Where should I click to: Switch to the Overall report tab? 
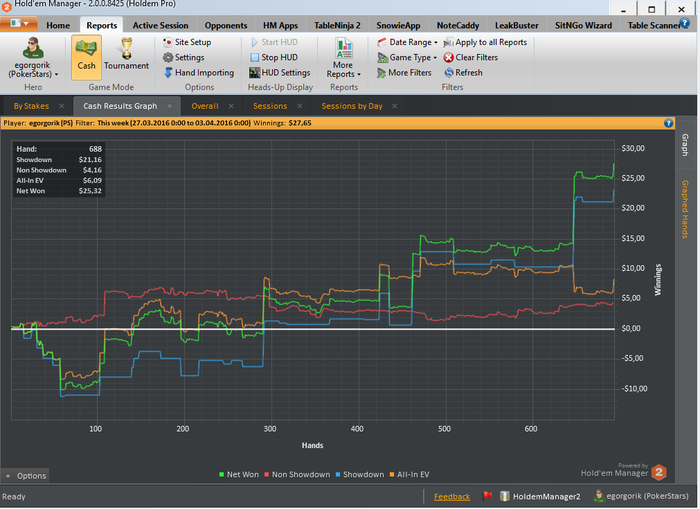pyautogui.click(x=205, y=106)
